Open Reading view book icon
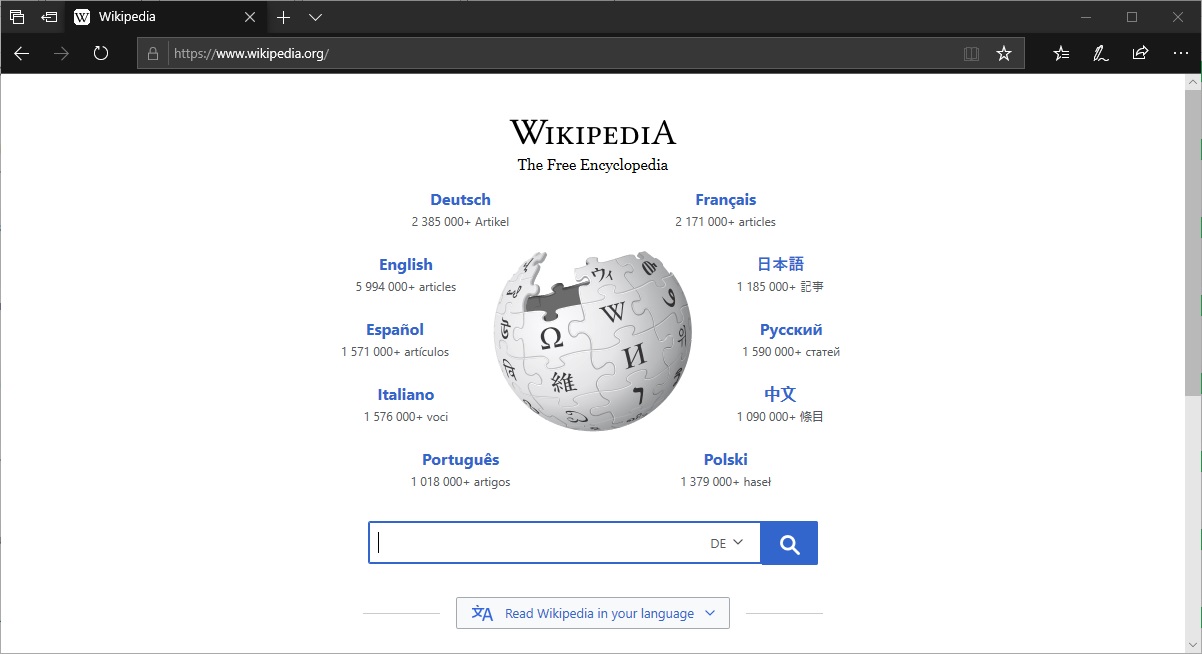This screenshot has height=654, width=1202. 971,54
